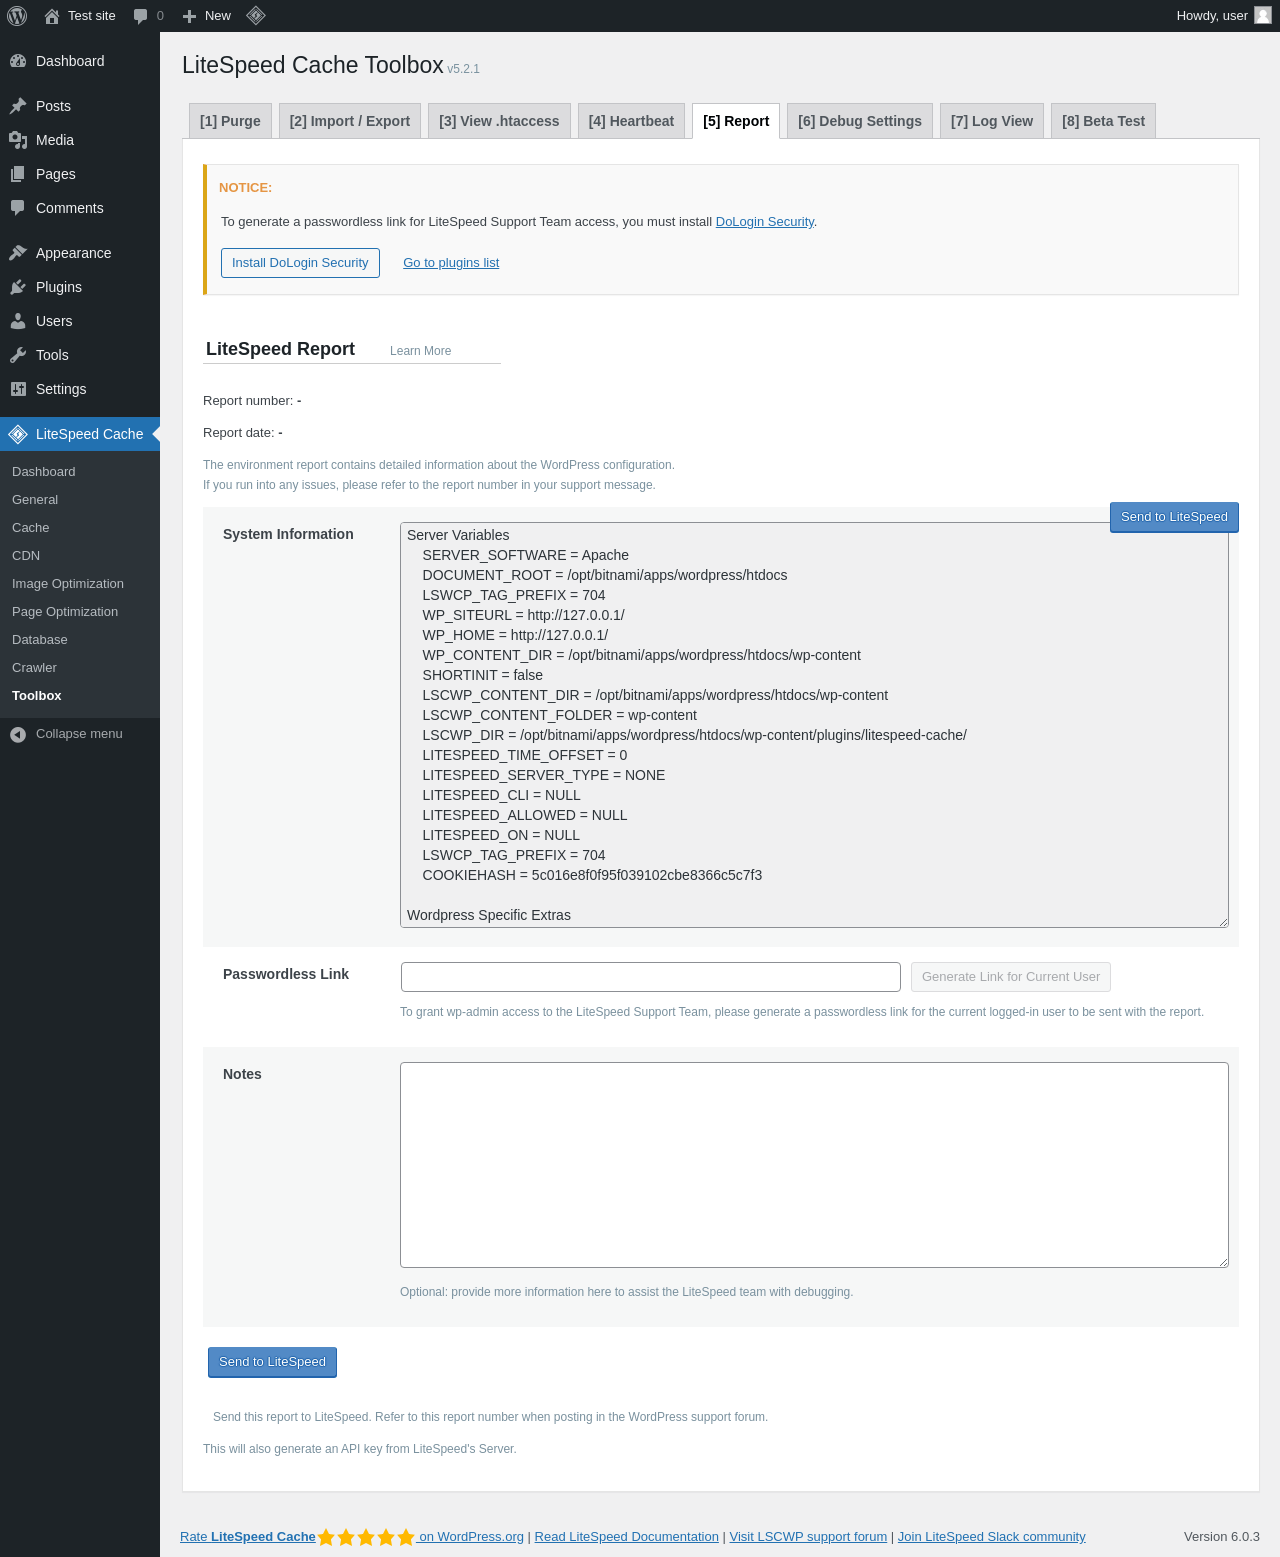
Task: Switch to the [1] Purge tab
Action: coord(230,121)
